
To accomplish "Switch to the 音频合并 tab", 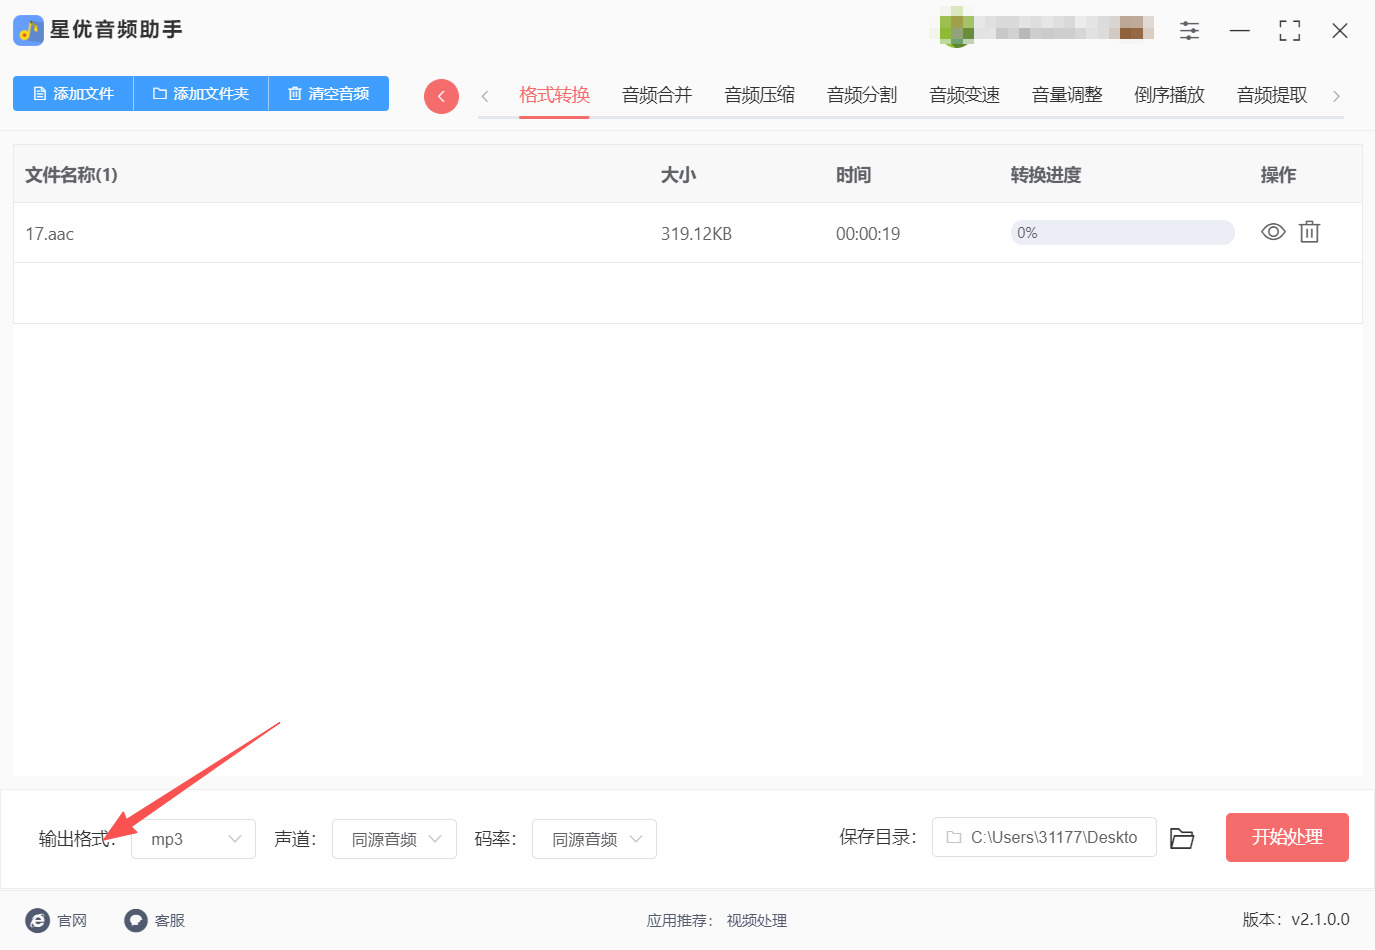I will pyautogui.click(x=656, y=95).
